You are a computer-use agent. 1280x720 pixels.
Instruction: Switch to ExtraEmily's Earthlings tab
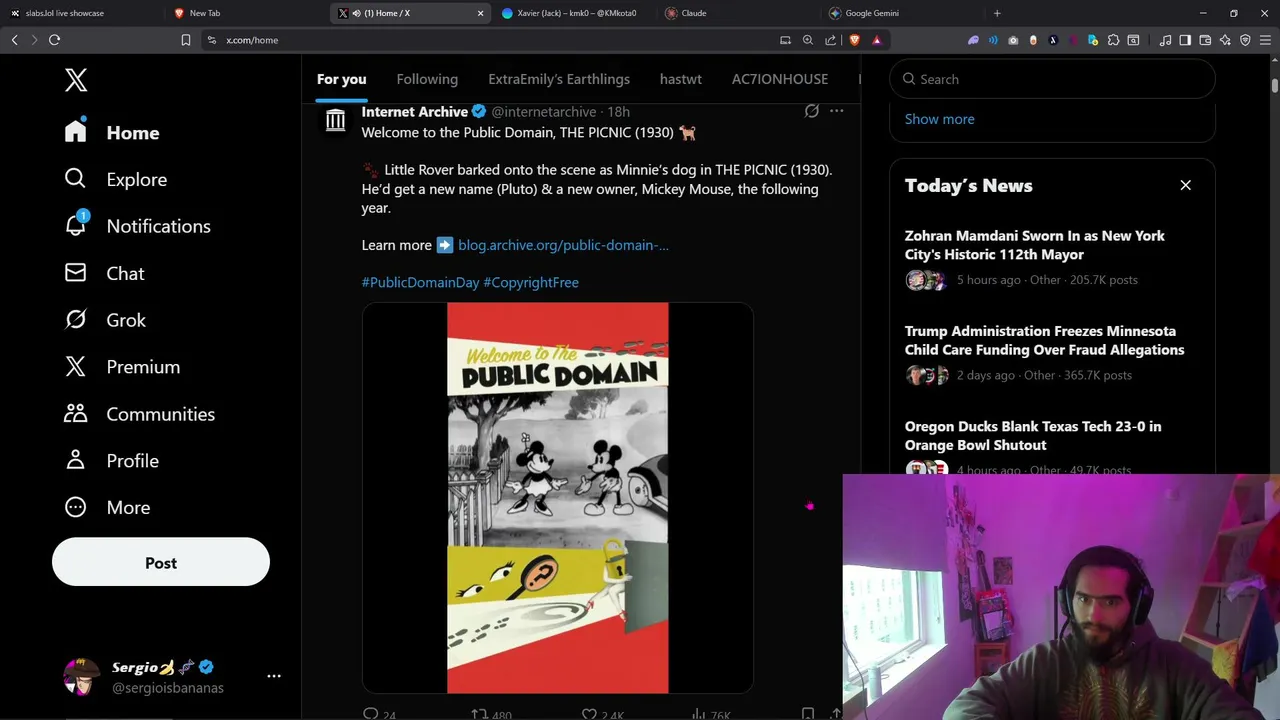point(559,79)
